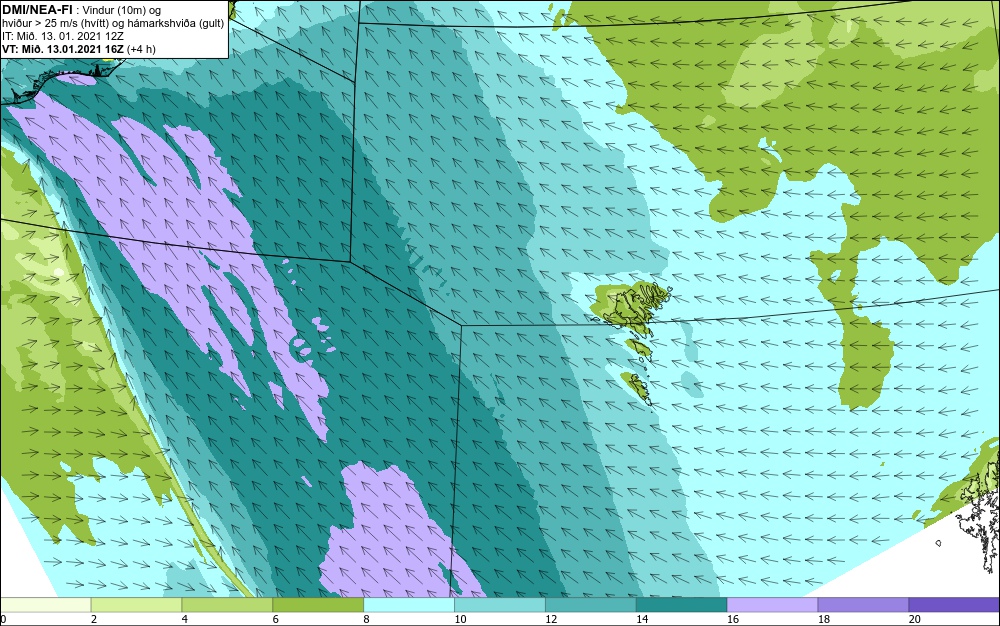Click the dark violet legend swatch above 20

click(955, 605)
